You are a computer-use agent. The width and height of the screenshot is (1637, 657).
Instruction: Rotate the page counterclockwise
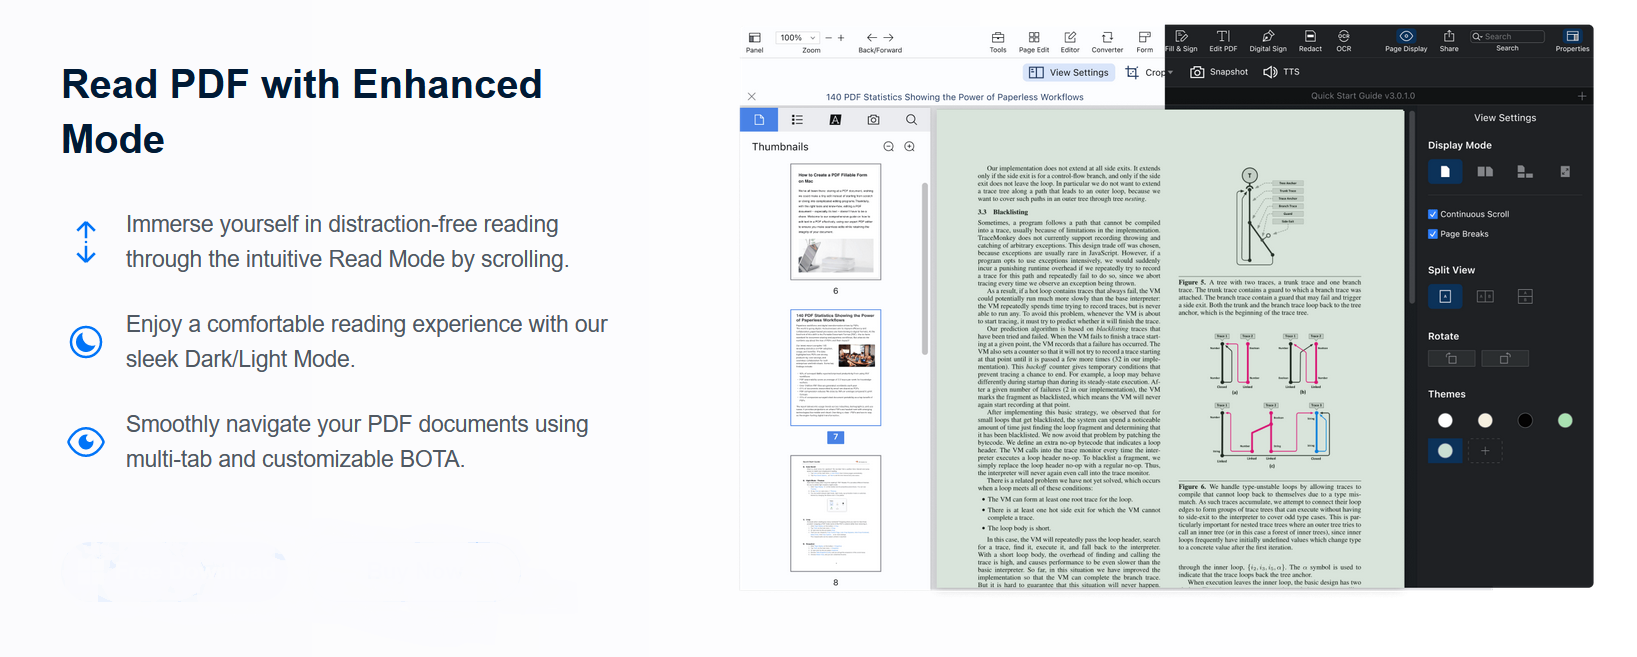click(1452, 358)
